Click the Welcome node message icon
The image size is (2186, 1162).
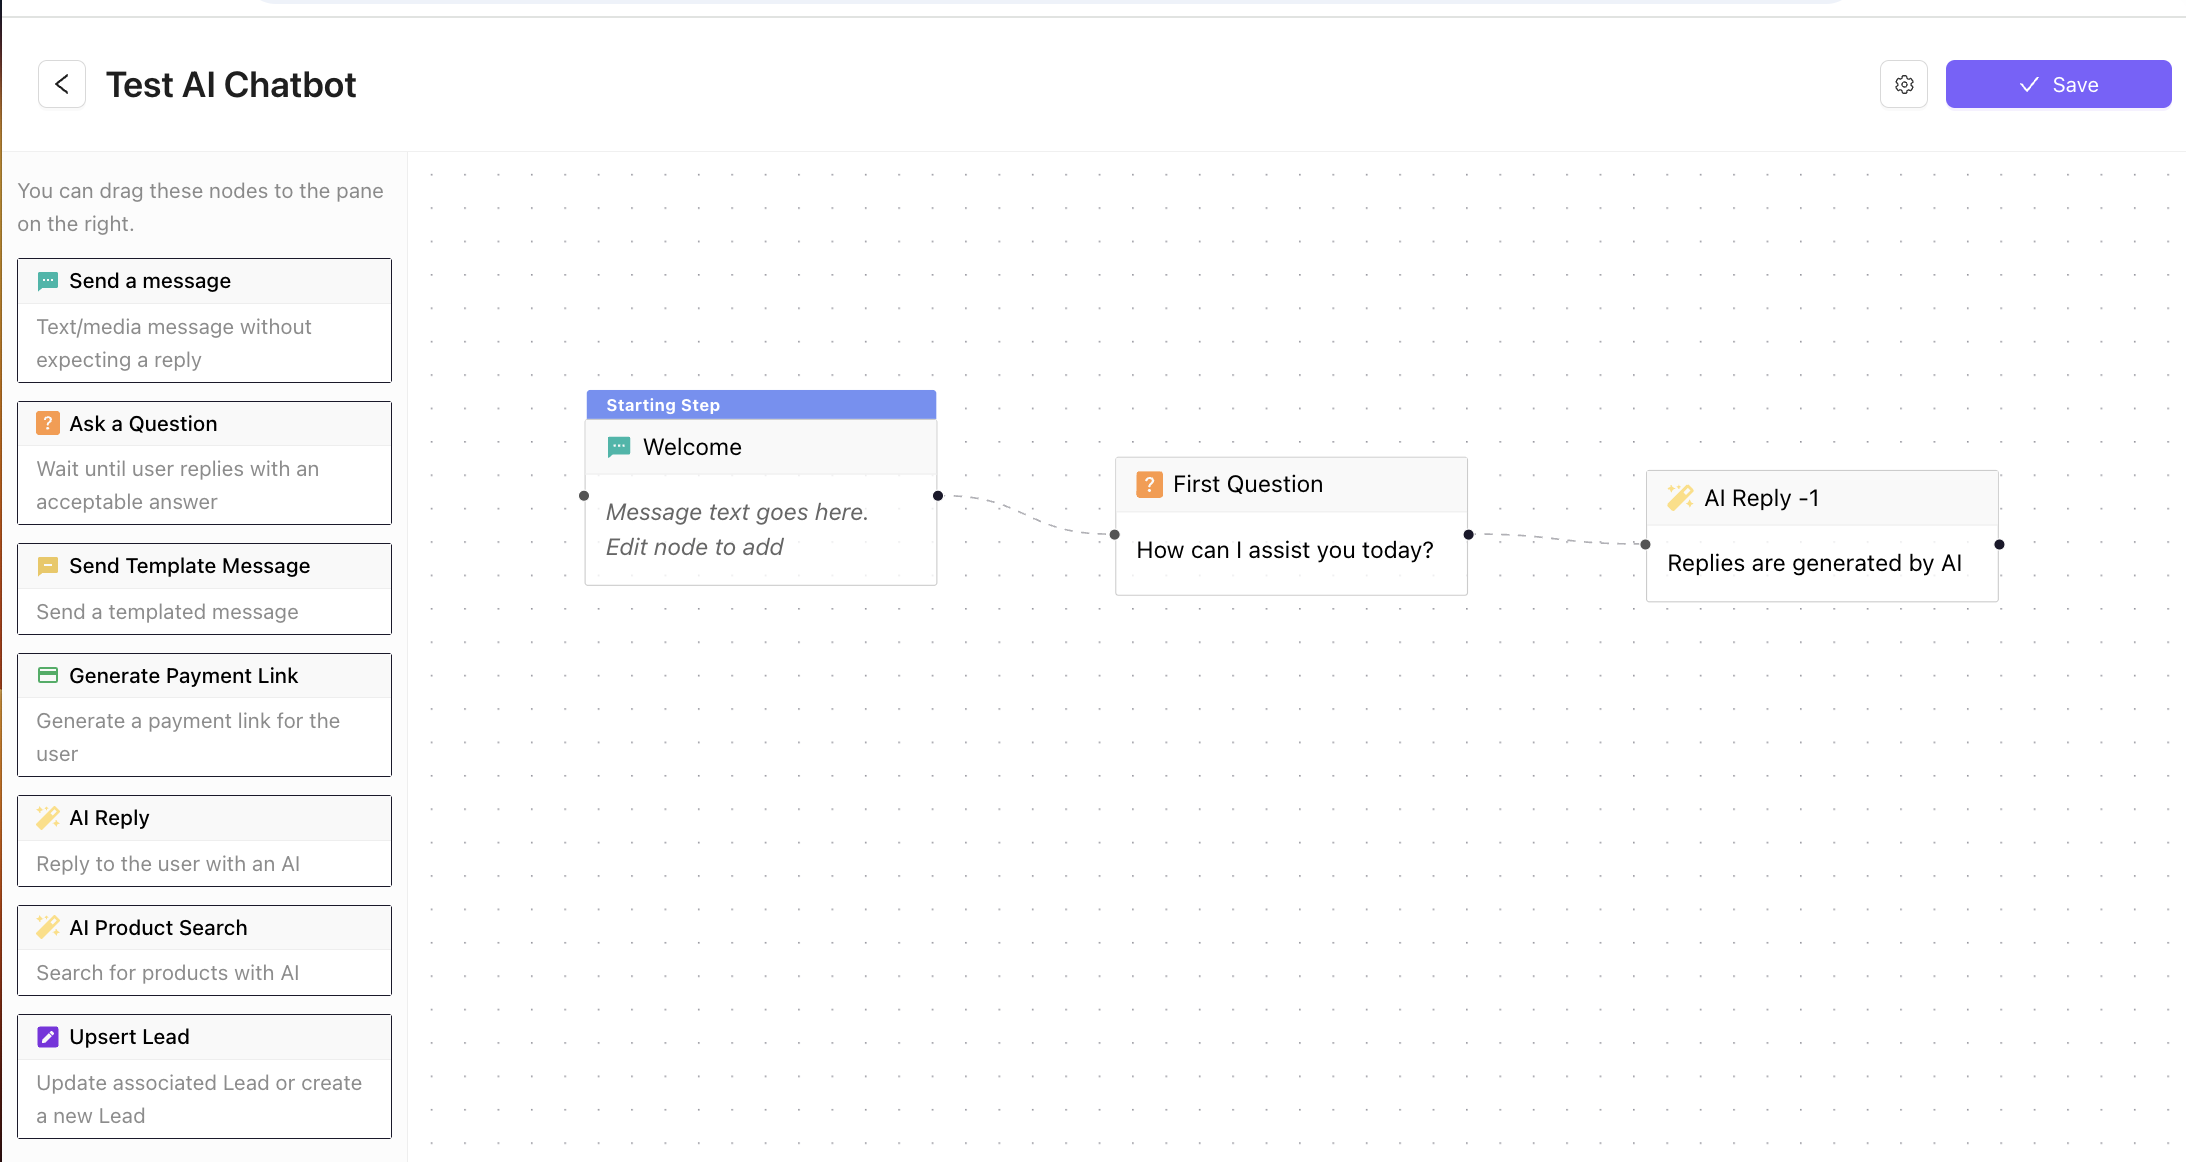click(619, 447)
